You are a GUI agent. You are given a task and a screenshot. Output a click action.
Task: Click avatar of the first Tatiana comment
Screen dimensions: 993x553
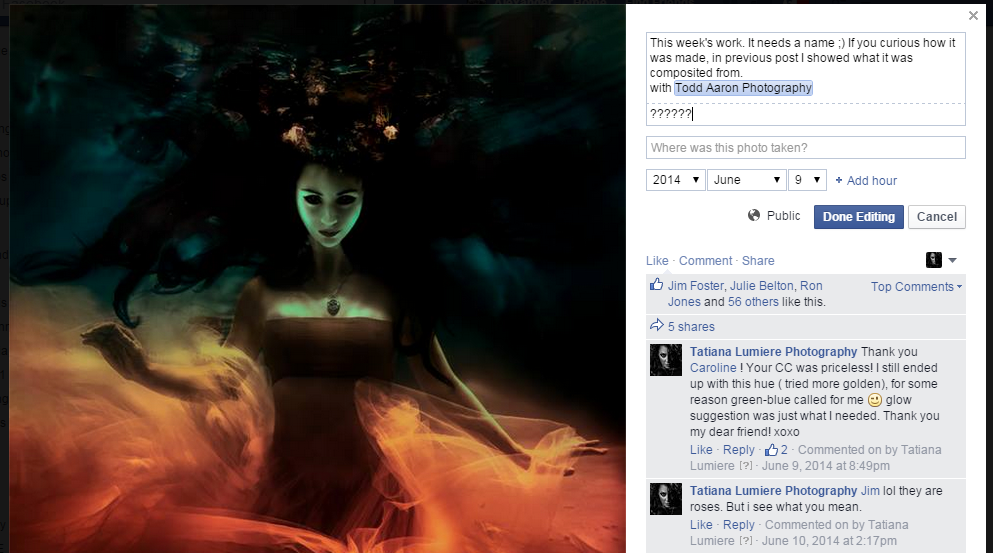pyautogui.click(x=666, y=360)
